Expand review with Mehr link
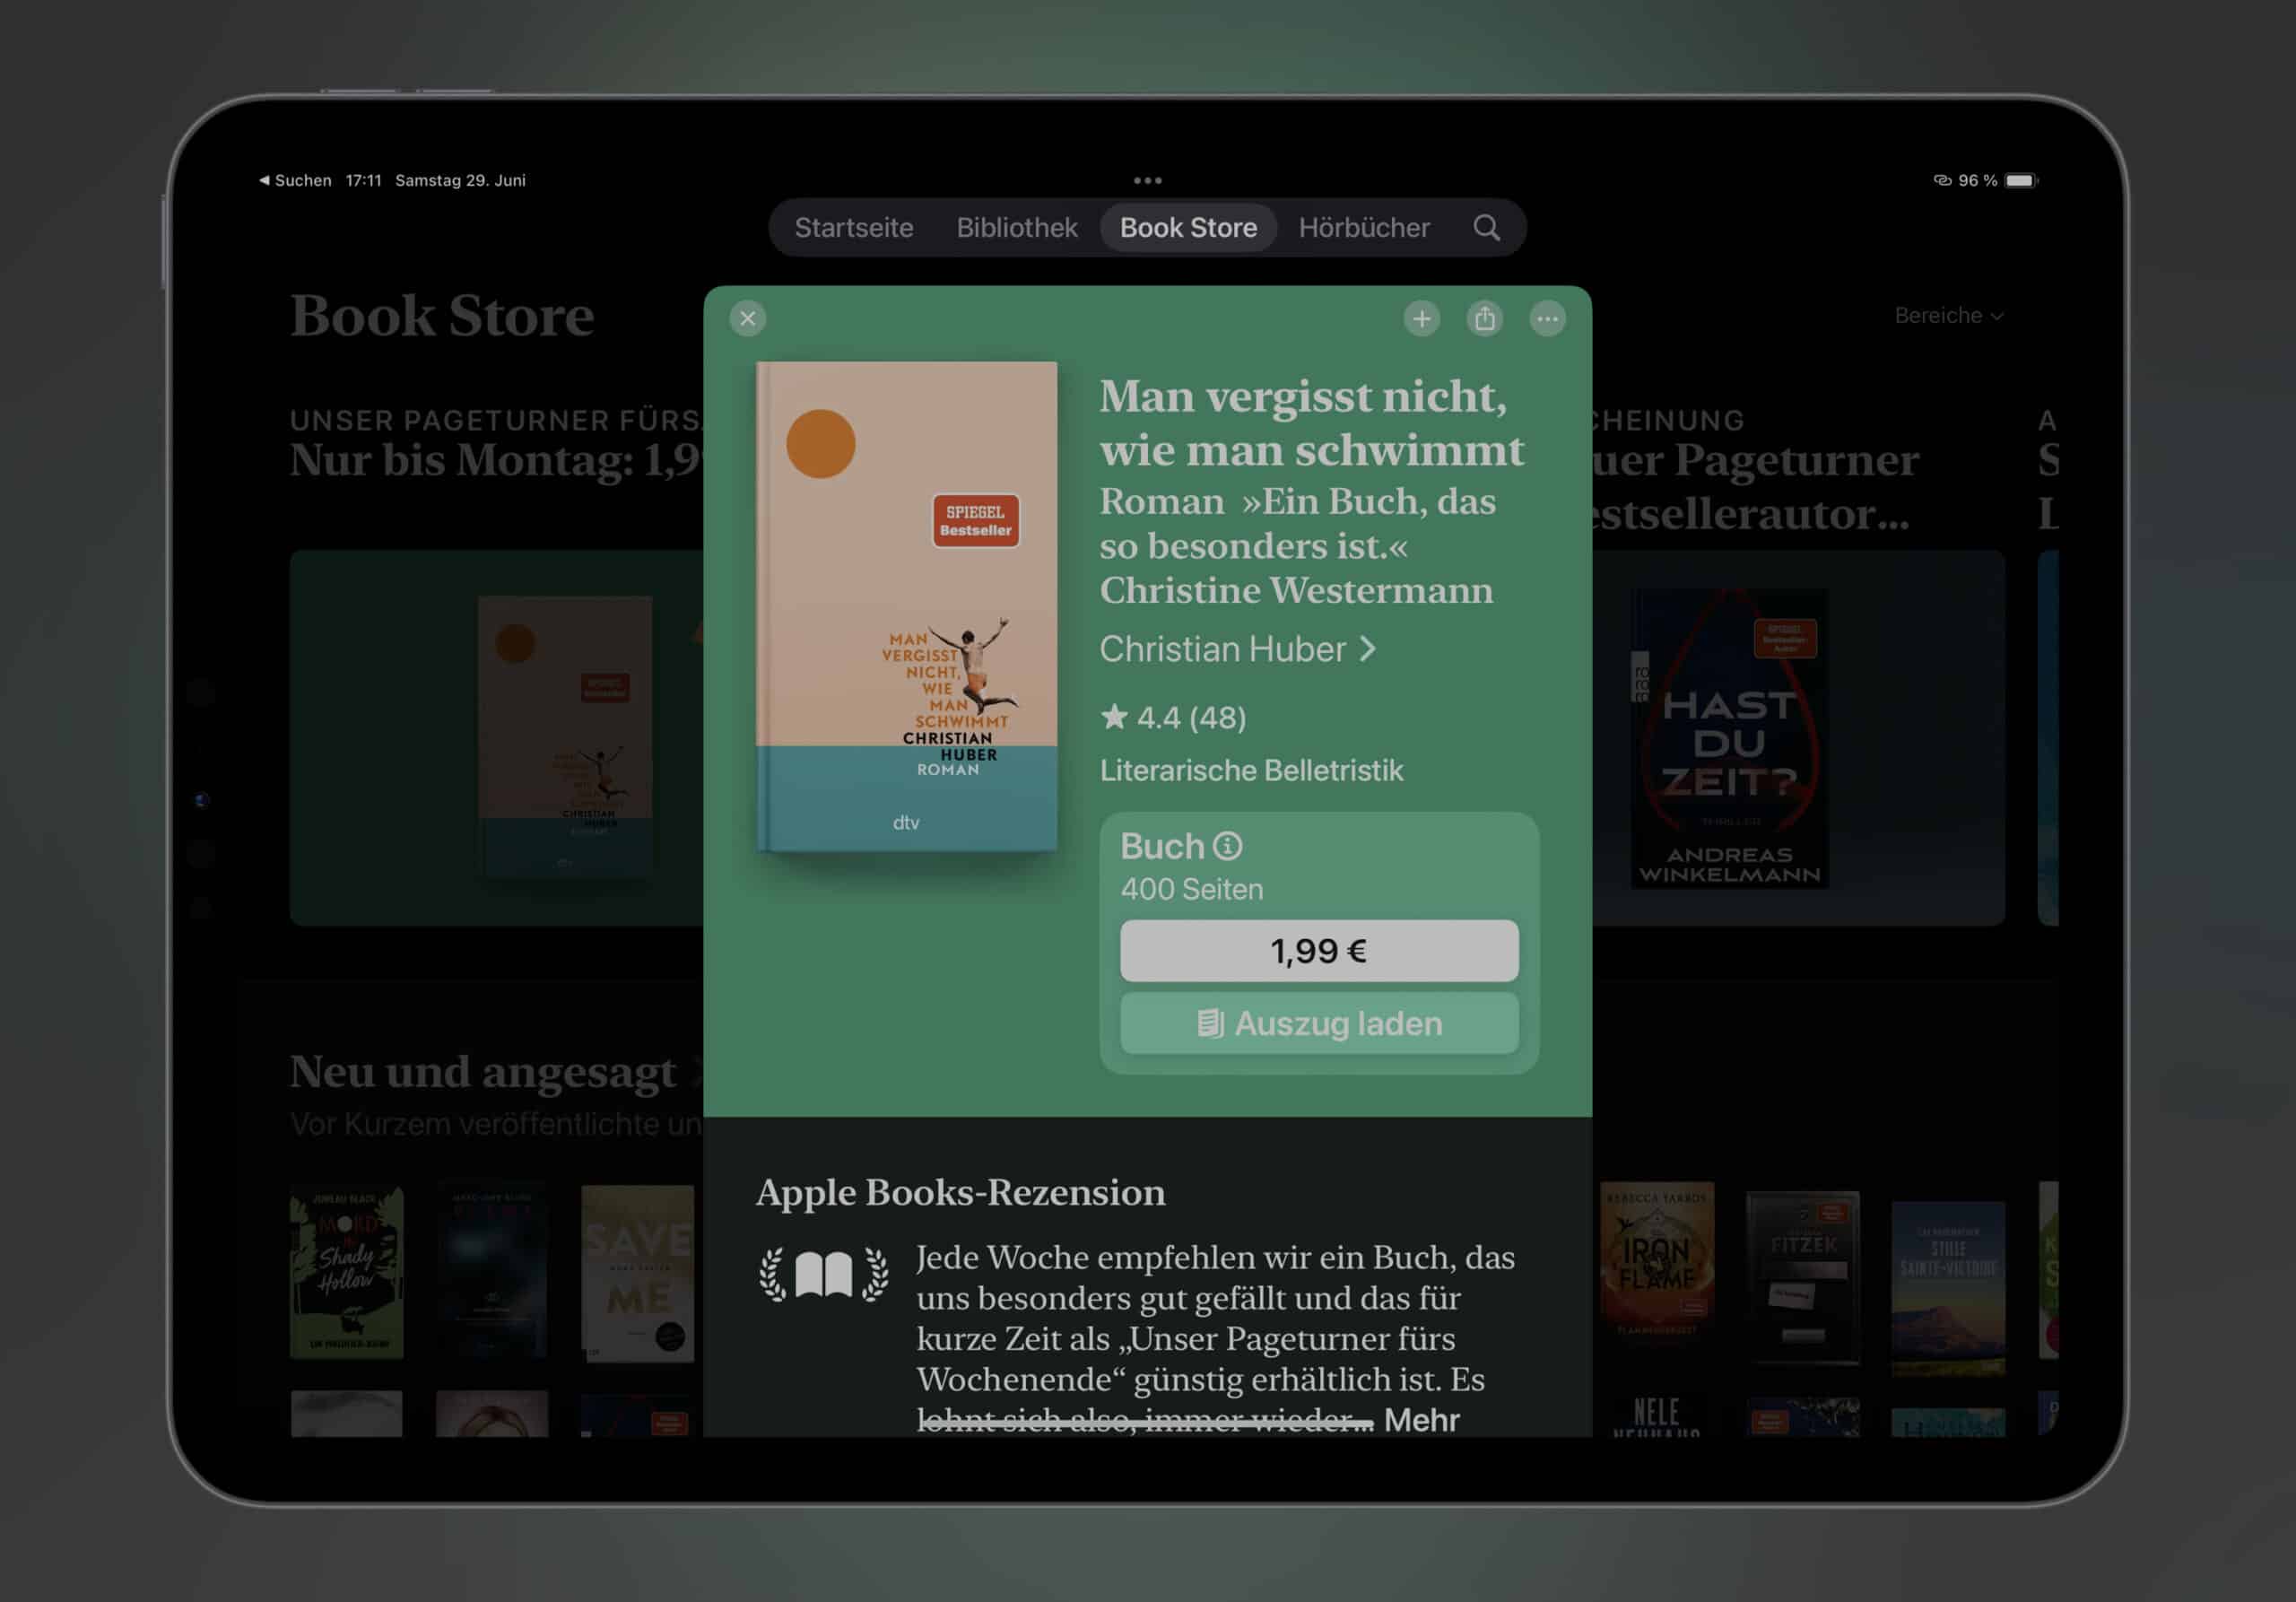The height and width of the screenshot is (1602, 2296). 1421,1419
